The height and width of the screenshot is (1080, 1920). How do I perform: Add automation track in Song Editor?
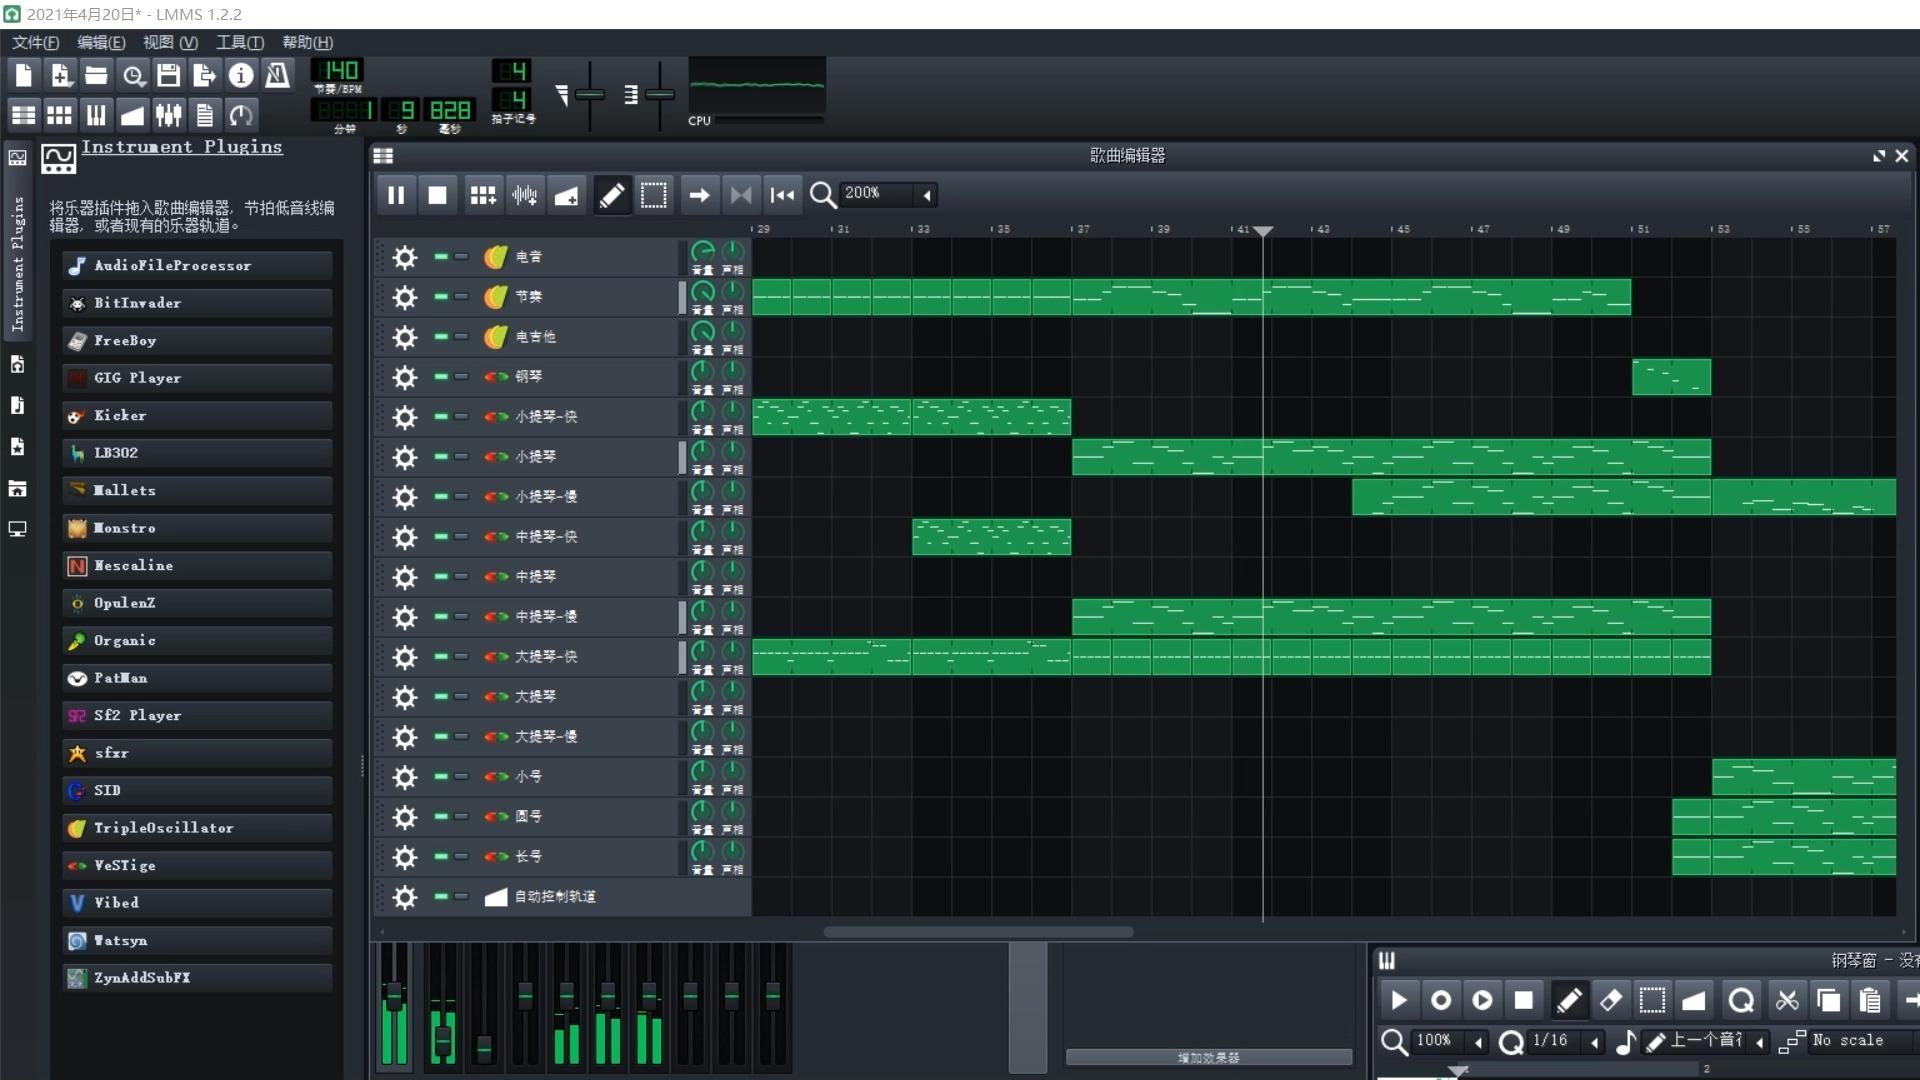[x=566, y=195]
